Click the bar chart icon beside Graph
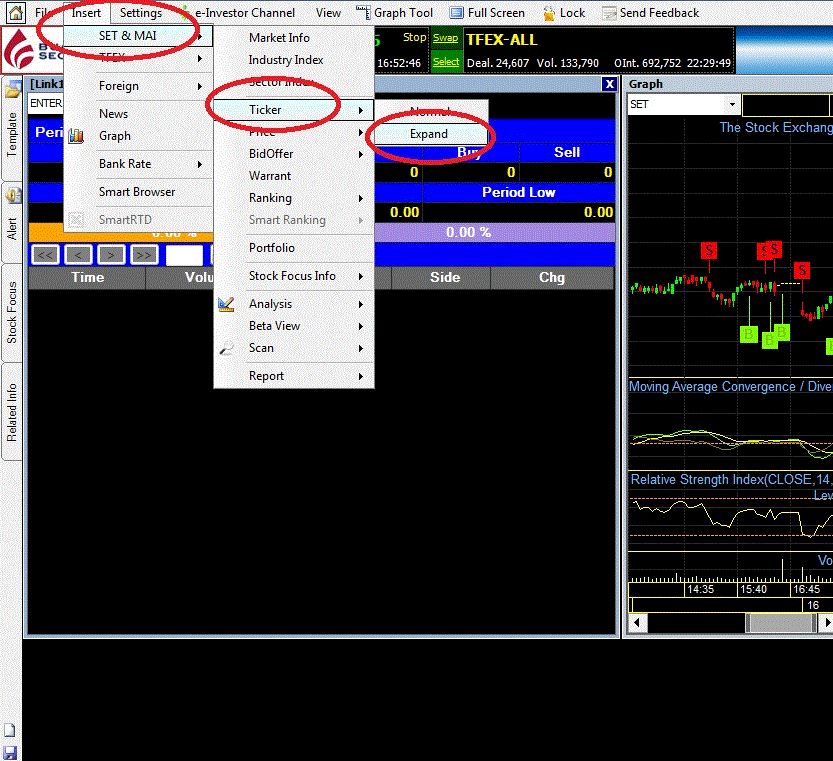Viewport: 833px width, 761px height. click(x=76, y=136)
